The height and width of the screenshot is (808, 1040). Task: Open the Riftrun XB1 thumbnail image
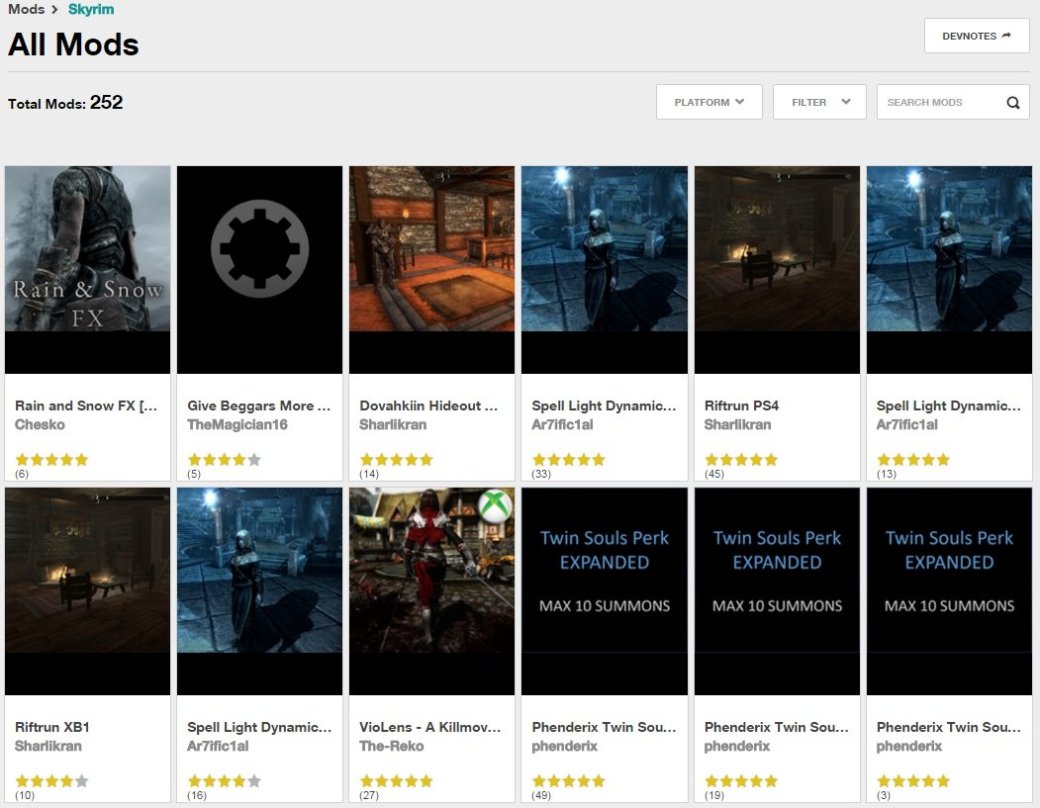pyautogui.click(x=88, y=591)
